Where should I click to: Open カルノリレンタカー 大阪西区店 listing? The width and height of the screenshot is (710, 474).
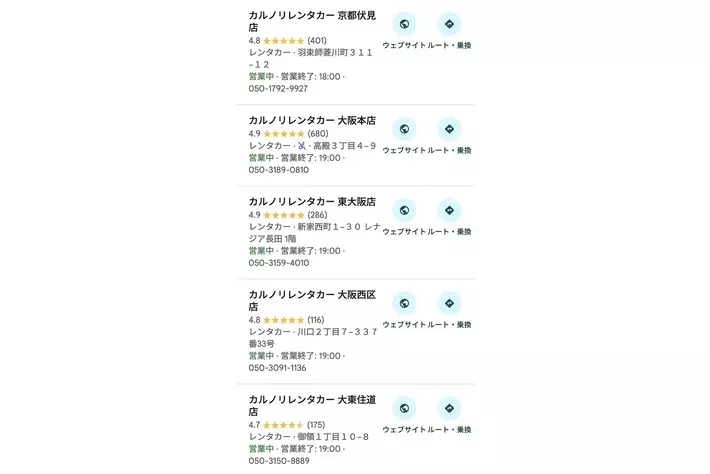point(312,294)
